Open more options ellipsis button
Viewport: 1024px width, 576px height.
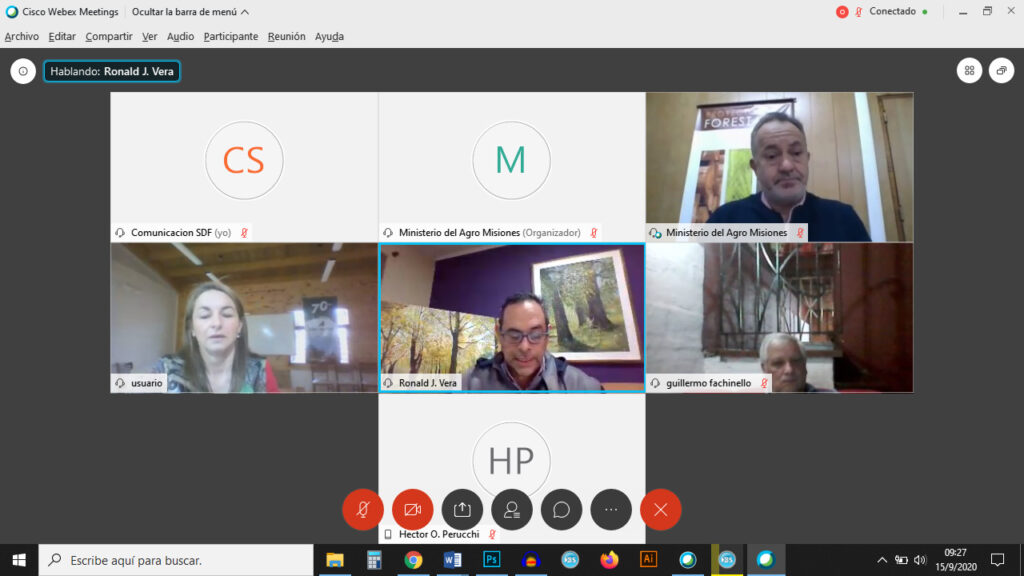611,509
